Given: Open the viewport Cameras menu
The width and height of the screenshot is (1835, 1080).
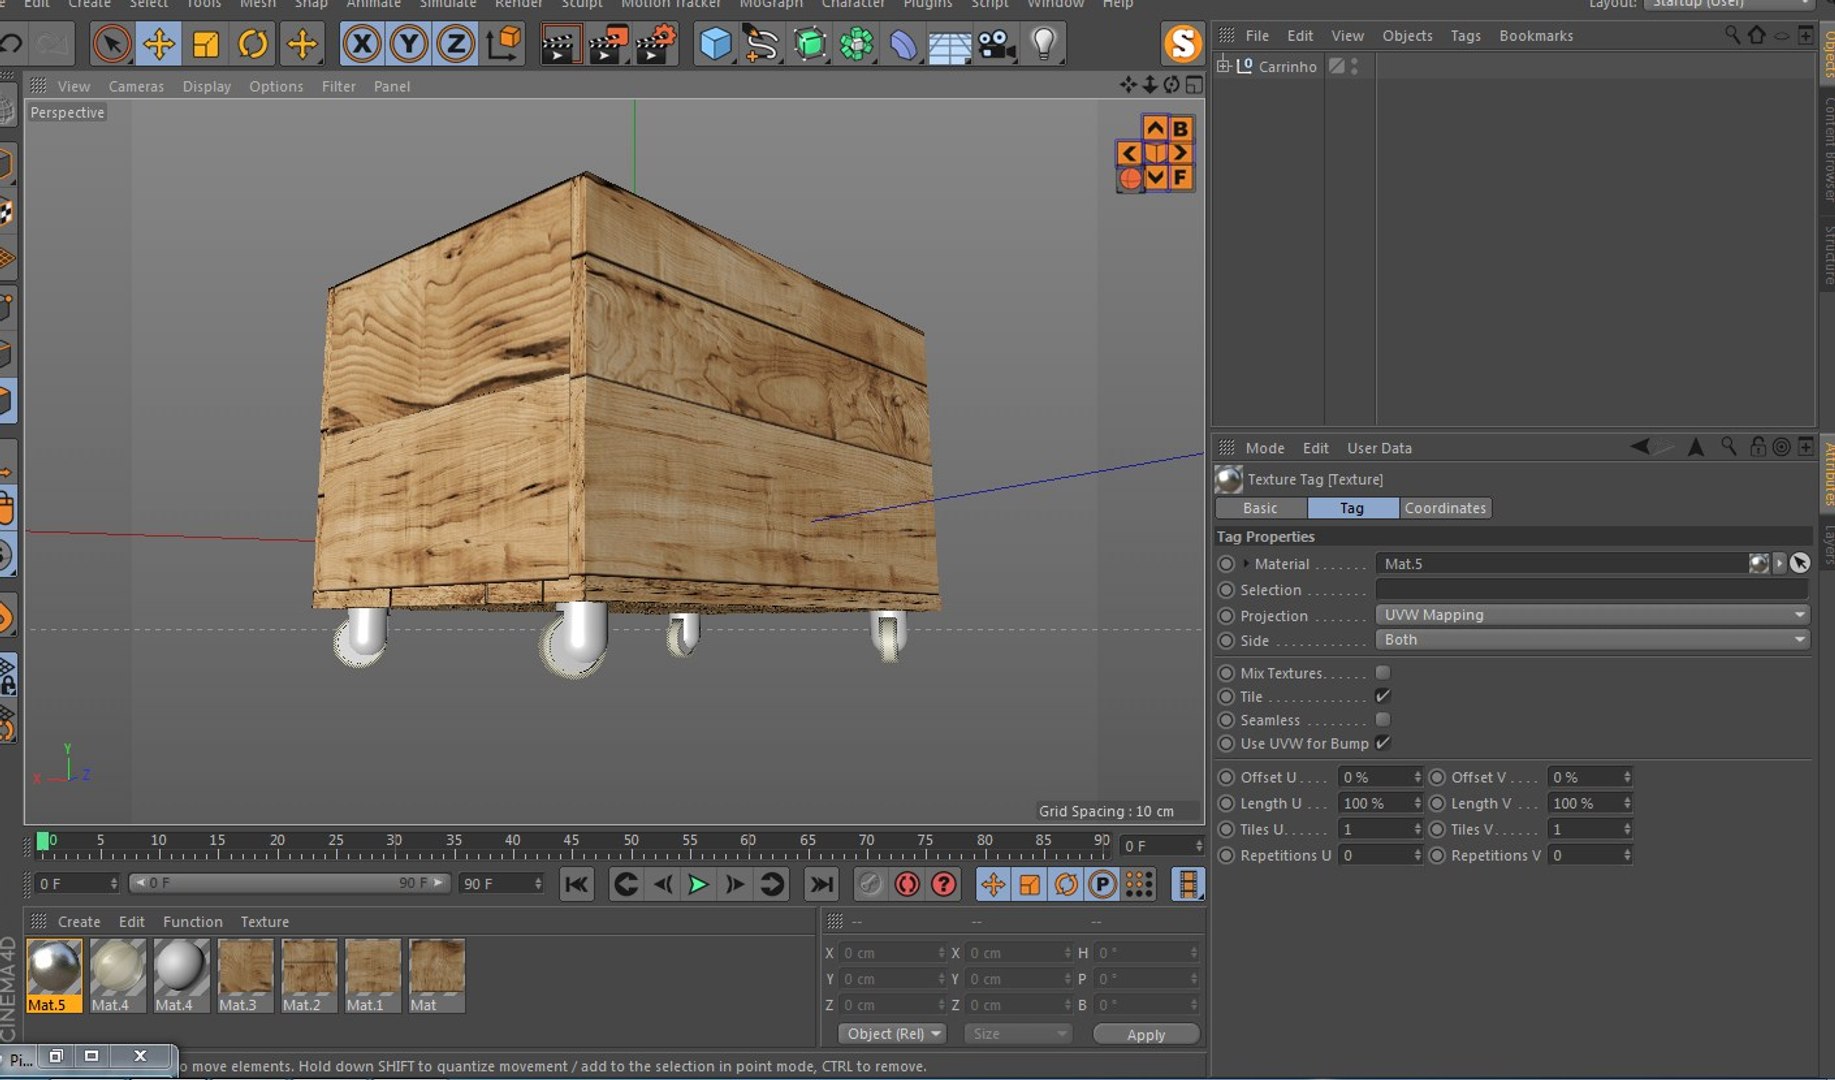Looking at the screenshot, I should pos(136,86).
